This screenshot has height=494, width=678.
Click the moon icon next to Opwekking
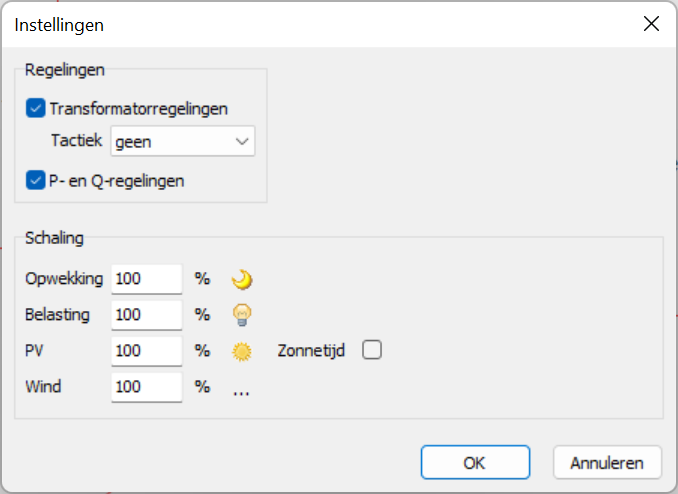pyautogui.click(x=241, y=279)
